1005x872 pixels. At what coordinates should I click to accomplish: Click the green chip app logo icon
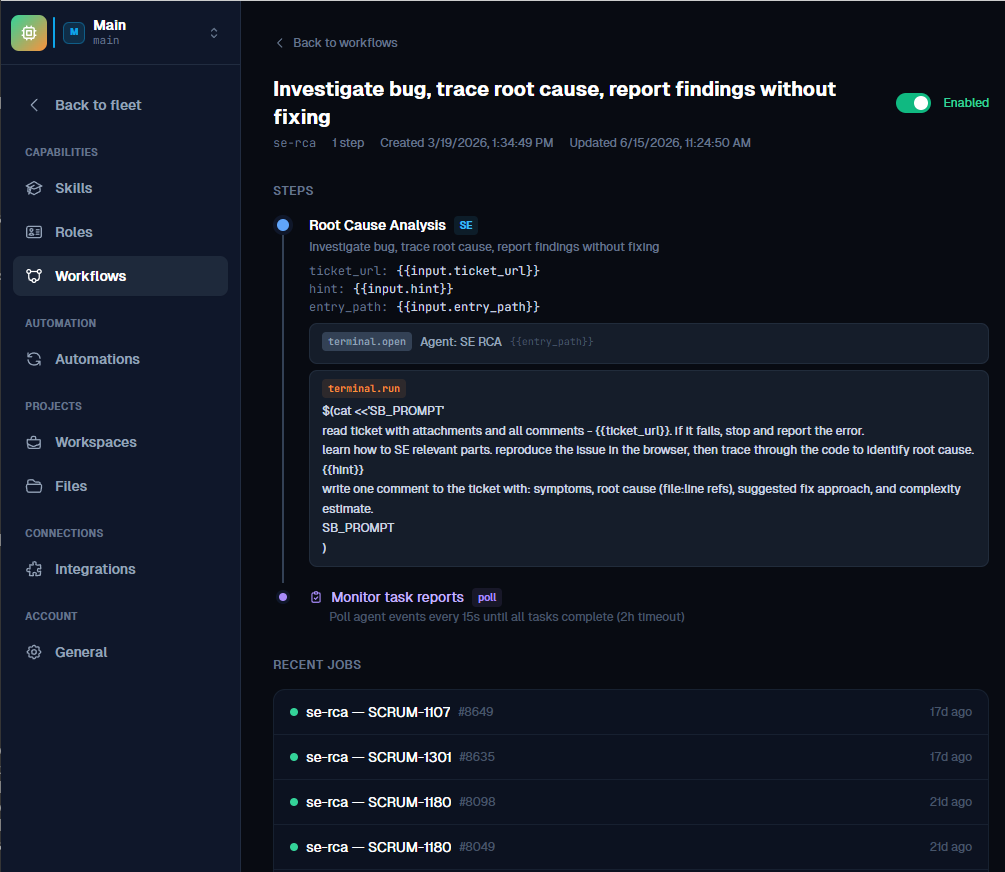click(29, 33)
